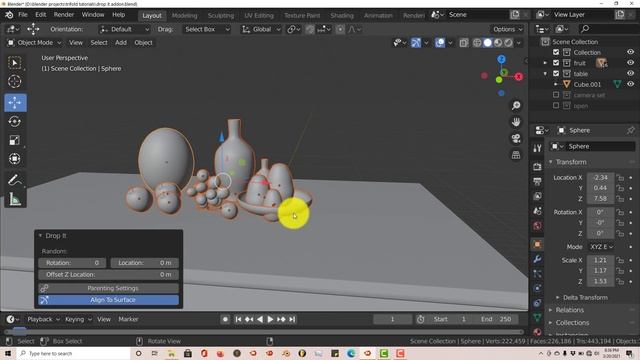This screenshot has height=360, width=640.
Task: Select the Measure tool
Action: pyautogui.click(x=15, y=199)
